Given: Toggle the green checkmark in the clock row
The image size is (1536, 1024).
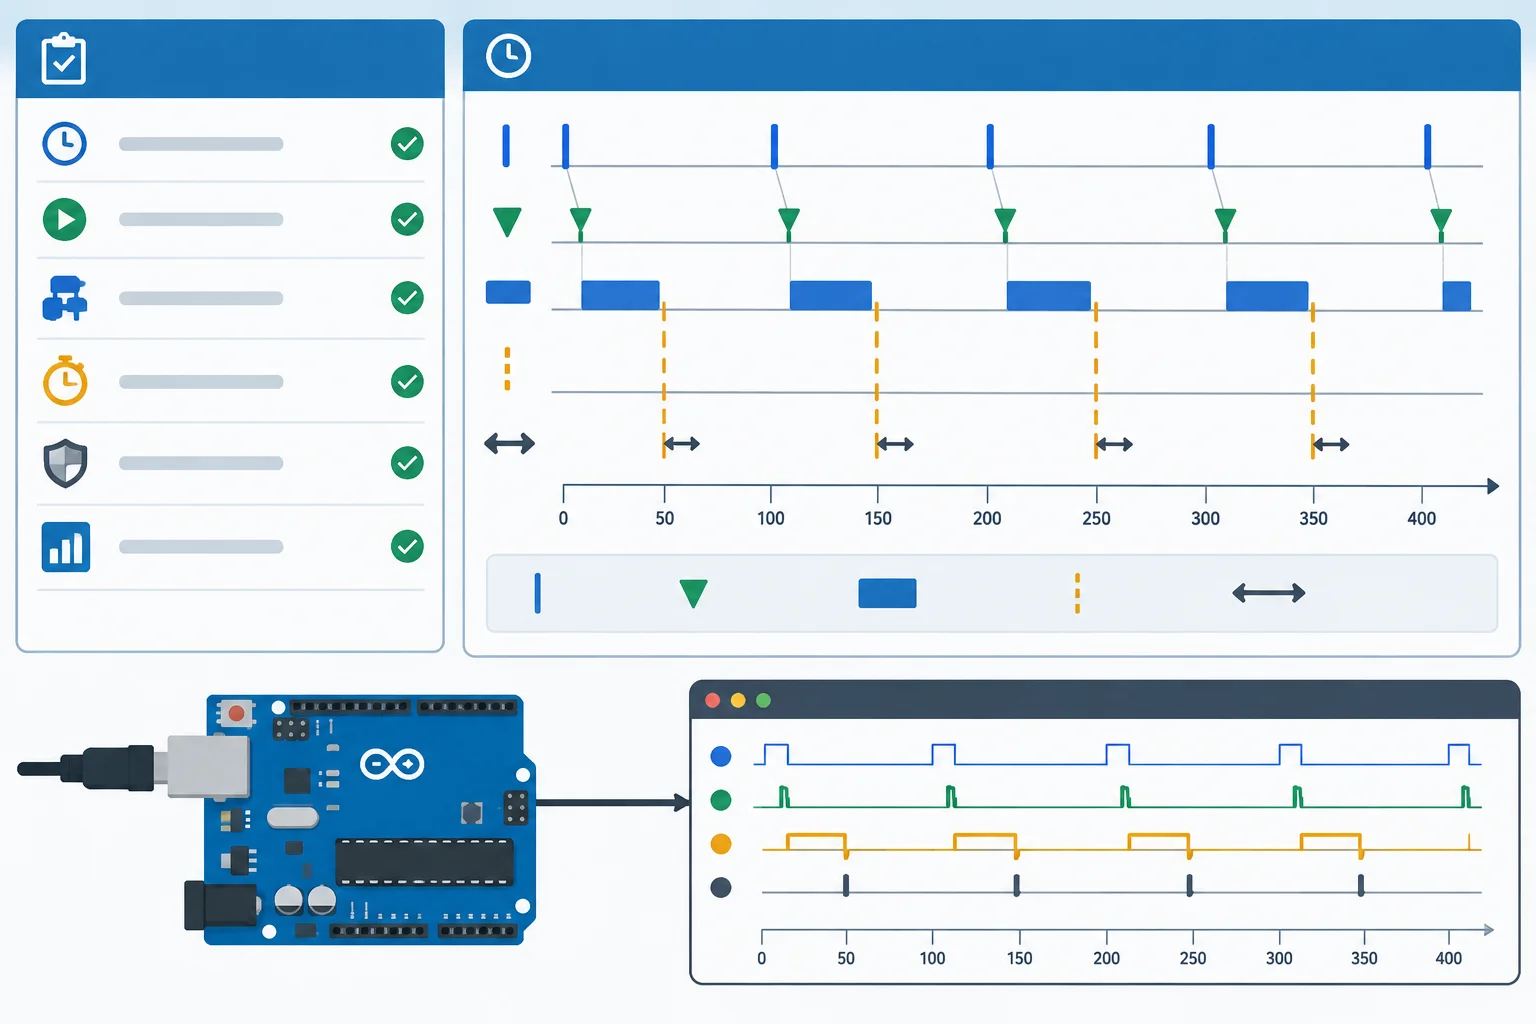Looking at the screenshot, I should coord(407,144).
